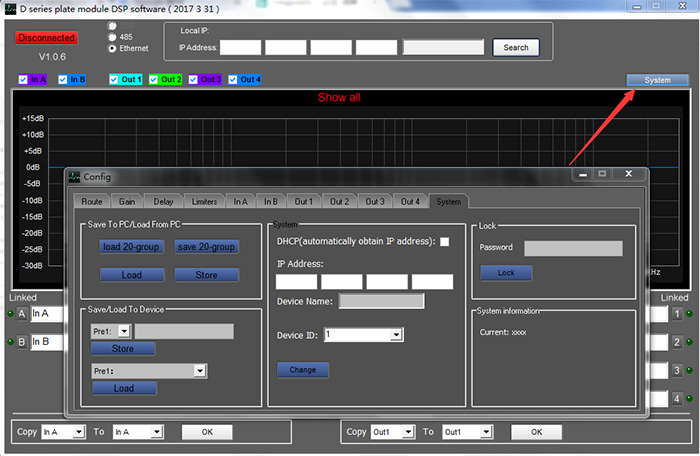Toggle the green link LED beside output 2

689,342
